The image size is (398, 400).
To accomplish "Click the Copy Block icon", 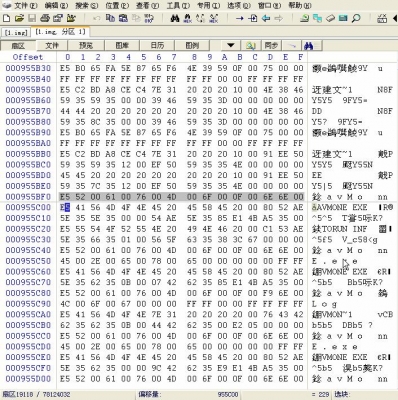I will tap(110, 18).
